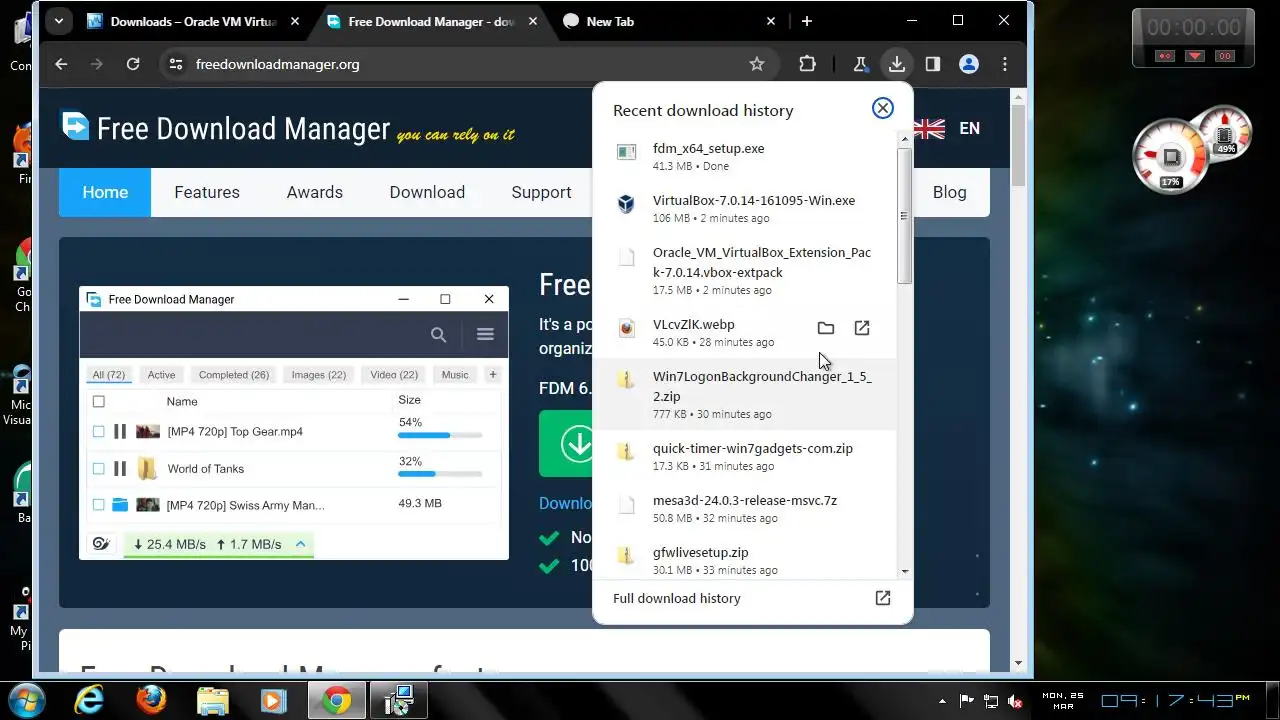
Task: Open VLcvZlK.webp in a new tab
Action: pyautogui.click(x=862, y=328)
